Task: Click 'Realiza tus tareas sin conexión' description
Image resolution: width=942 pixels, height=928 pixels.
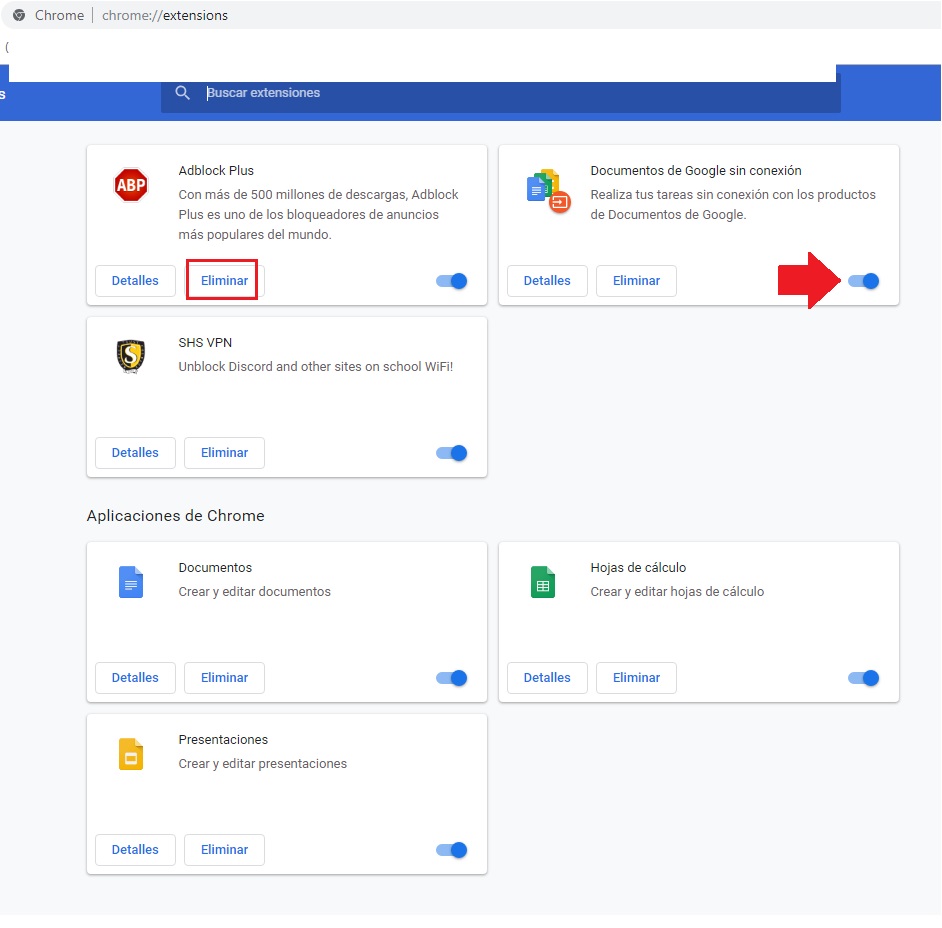Action: (x=733, y=204)
